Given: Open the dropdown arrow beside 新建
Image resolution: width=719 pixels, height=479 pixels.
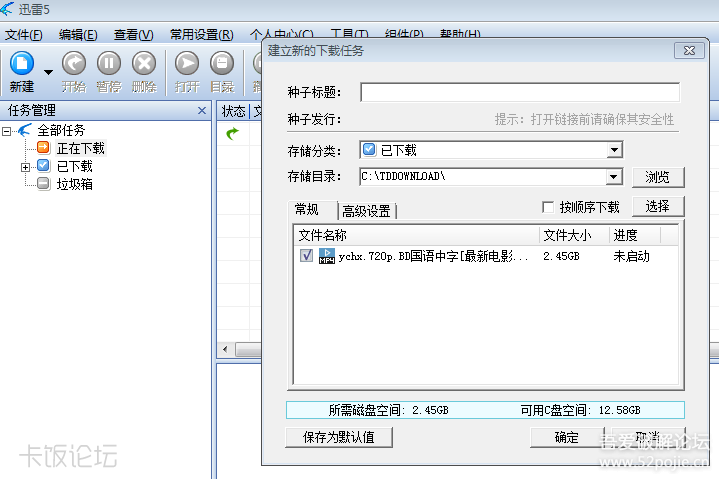Looking at the screenshot, I should pos(48,73).
